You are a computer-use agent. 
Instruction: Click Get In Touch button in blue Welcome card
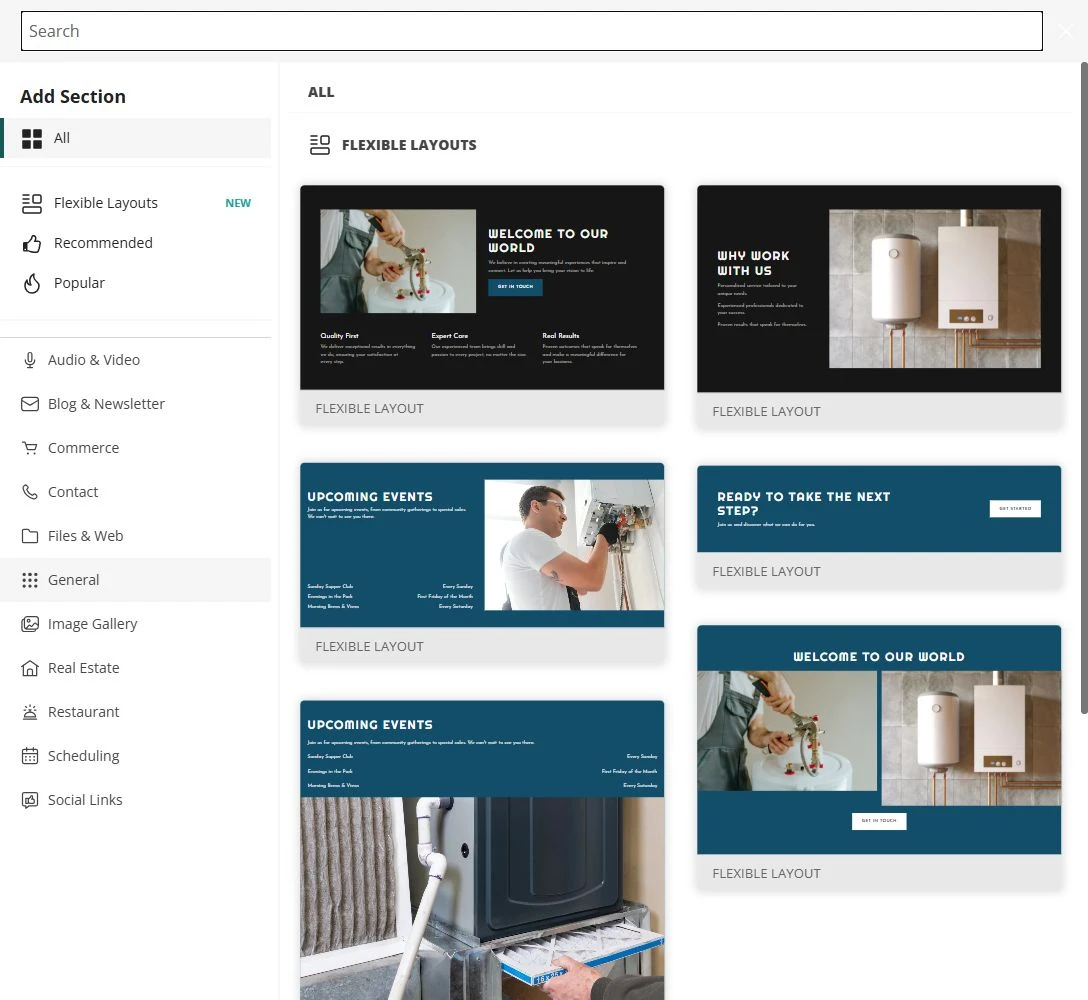tap(879, 821)
